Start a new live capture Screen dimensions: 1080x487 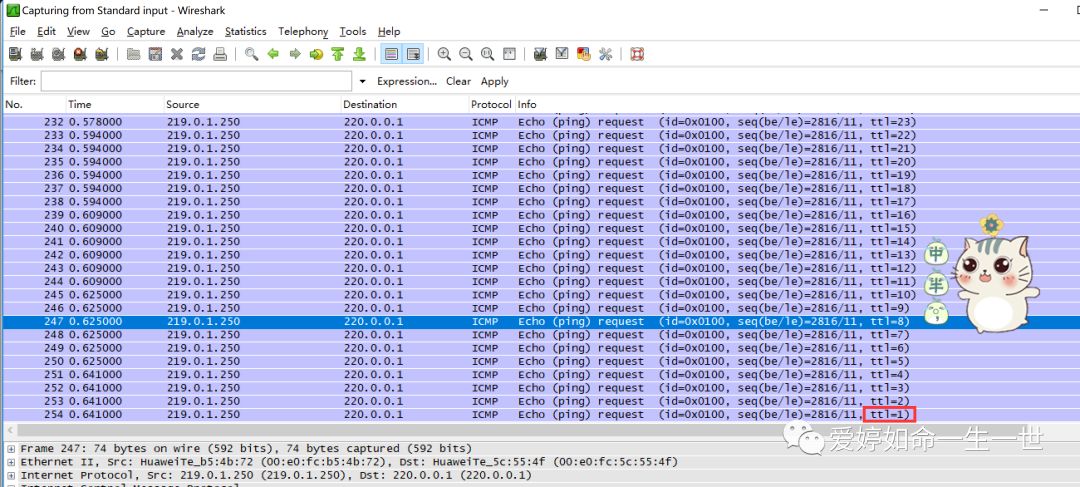pos(59,54)
